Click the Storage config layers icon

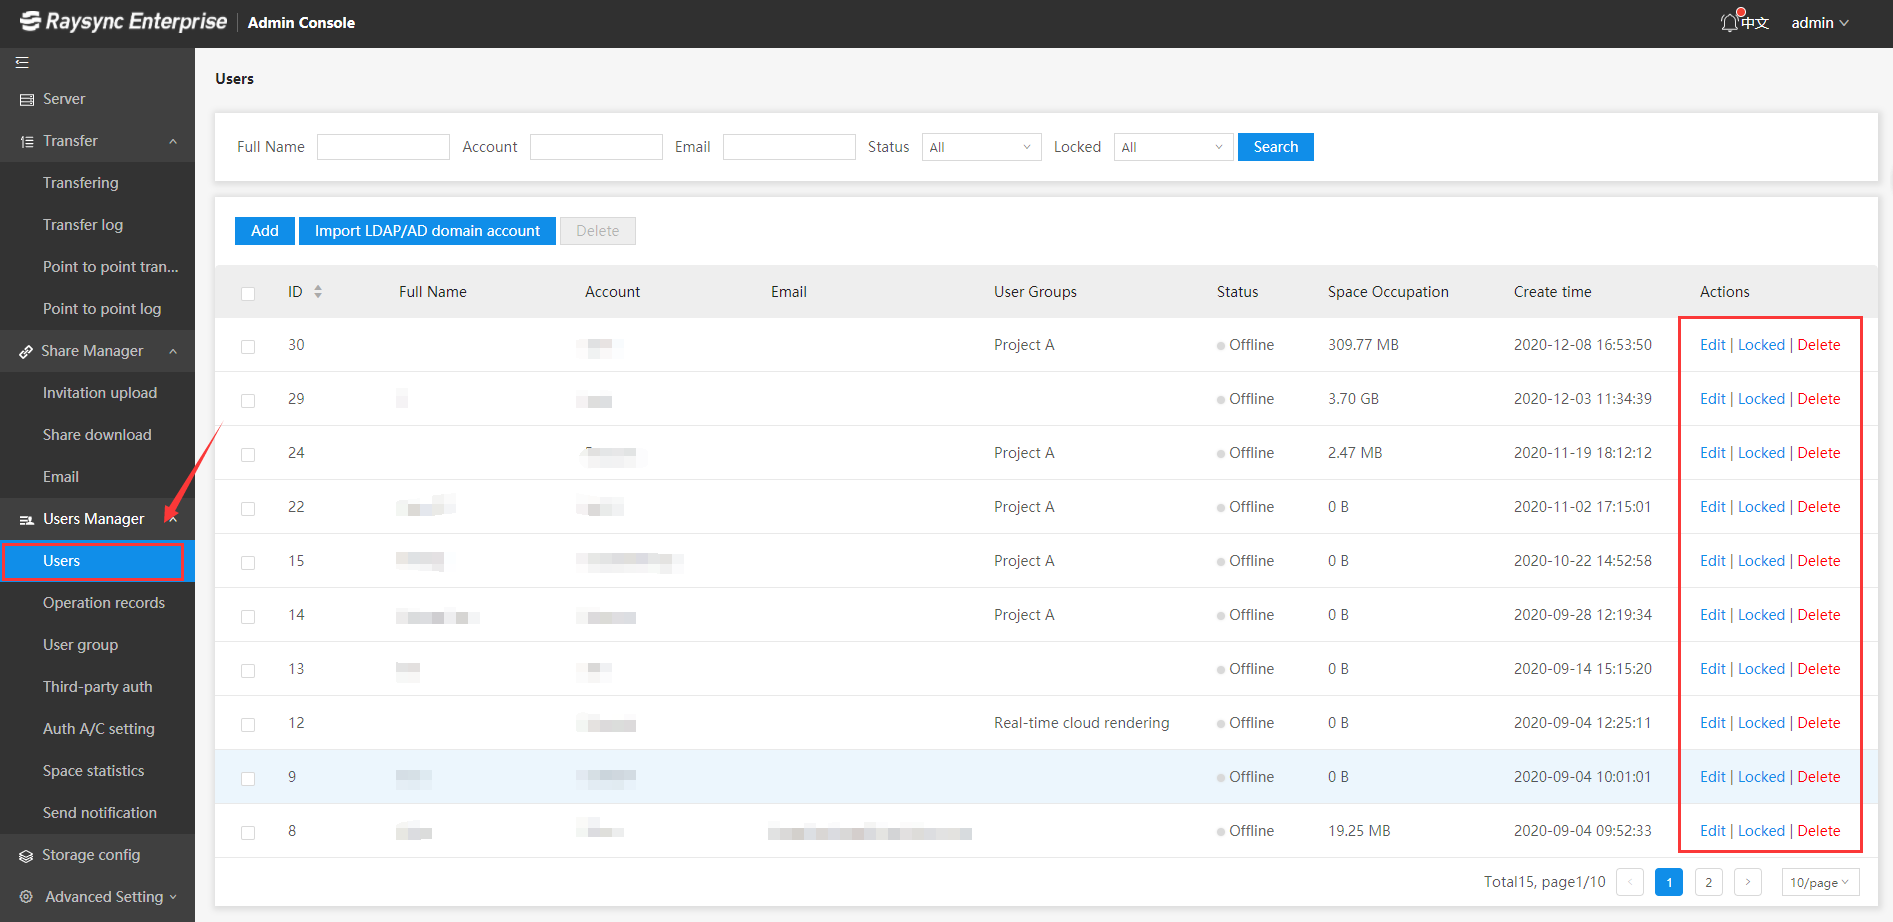tap(26, 856)
